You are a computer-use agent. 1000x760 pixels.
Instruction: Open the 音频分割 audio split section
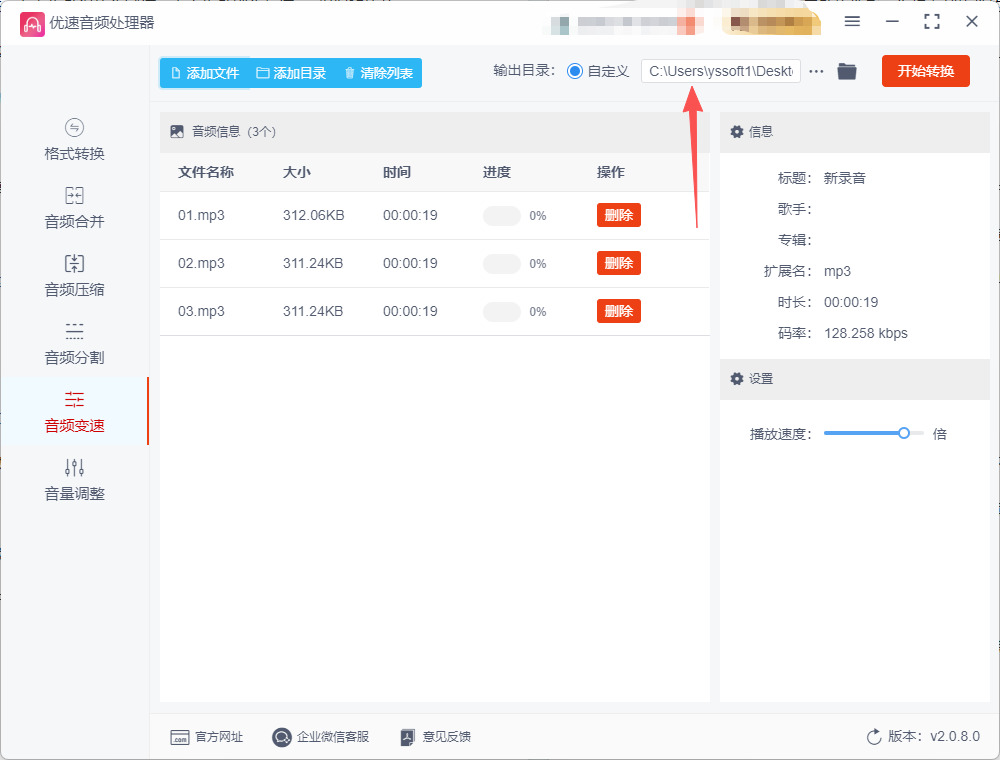point(74,344)
